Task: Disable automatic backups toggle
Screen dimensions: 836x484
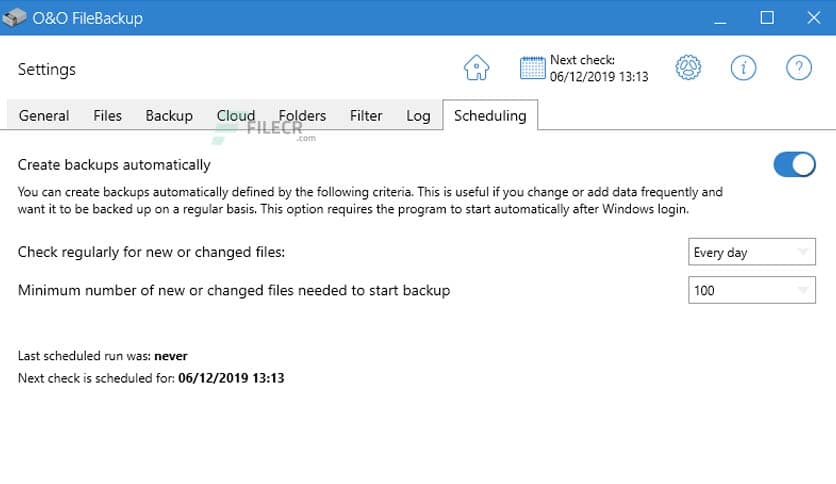Action: click(794, 164)
